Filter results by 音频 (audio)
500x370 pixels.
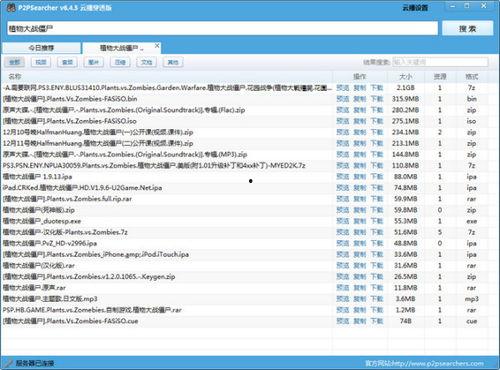[67, 62]
